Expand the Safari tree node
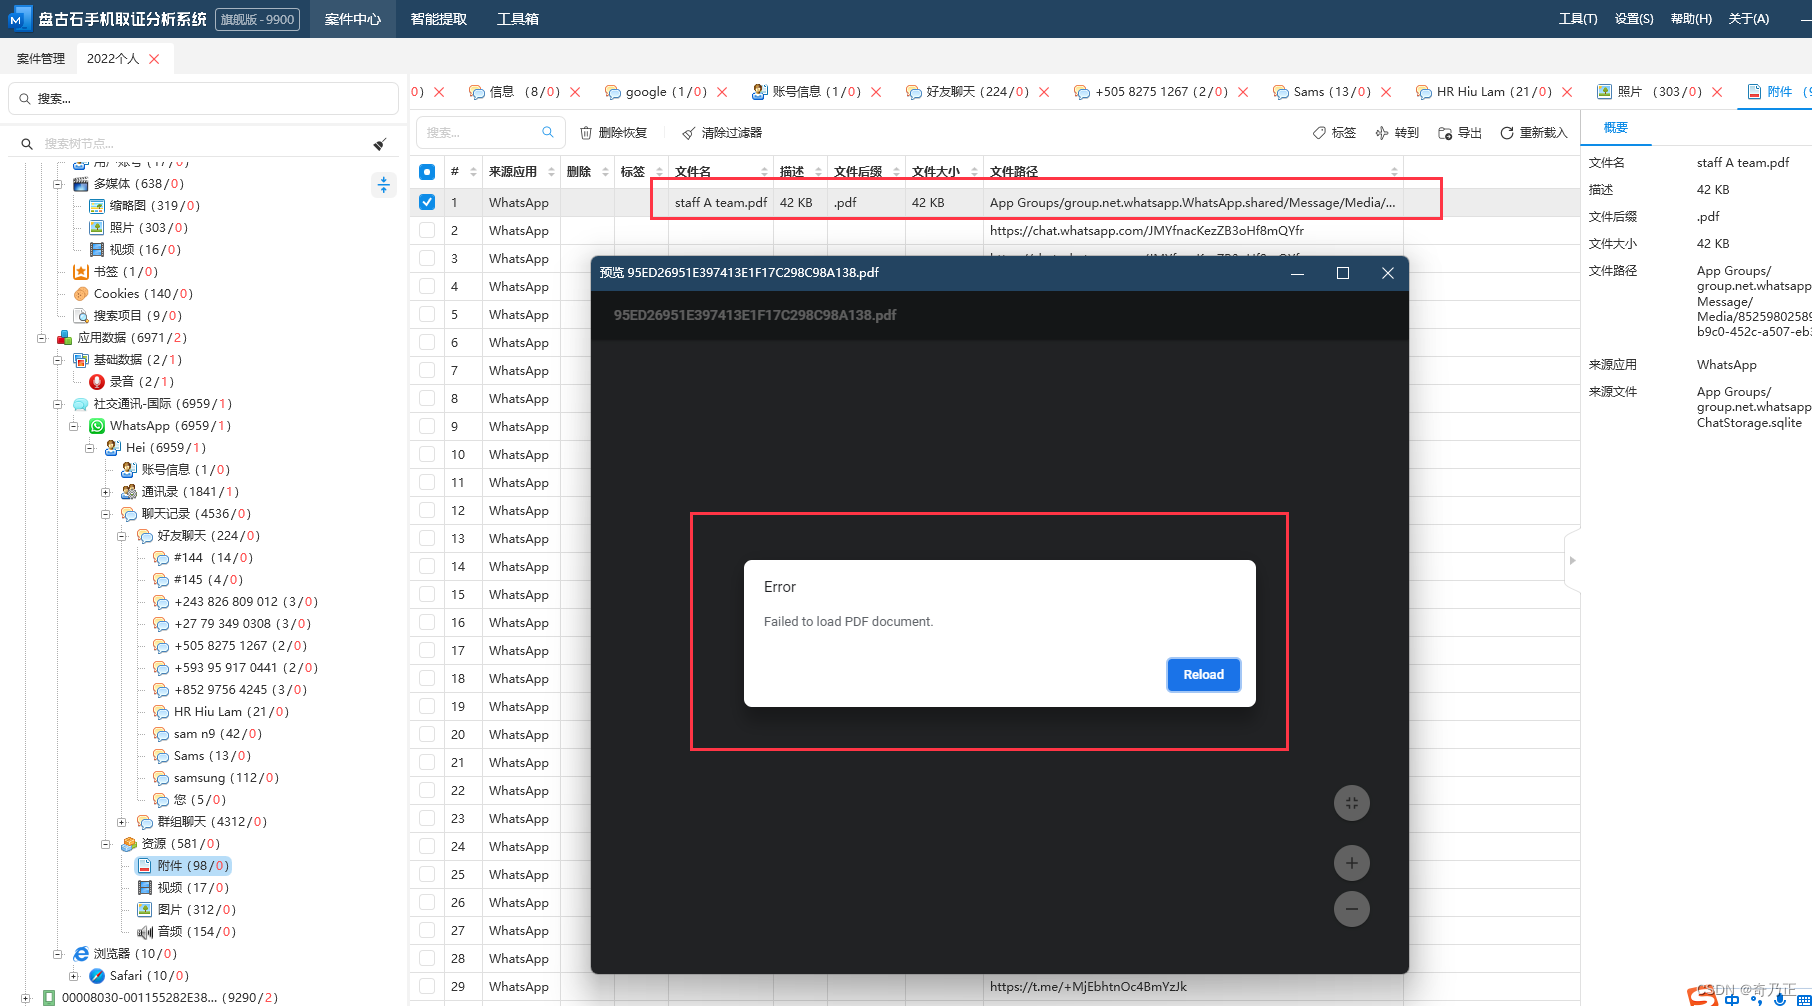 pyautogui.click(x=74, y=976)
